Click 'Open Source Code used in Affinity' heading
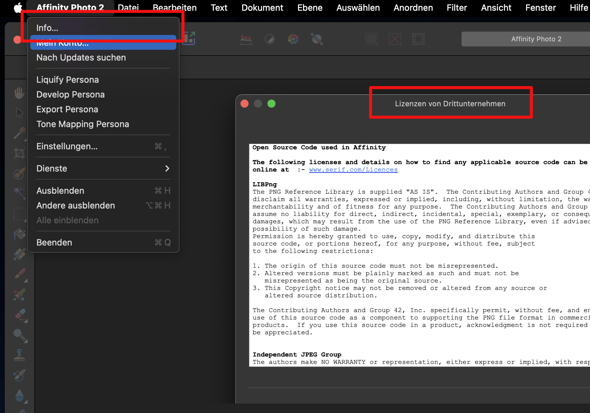Viewport: 590px width, 413px height. [x=319, y=147]
